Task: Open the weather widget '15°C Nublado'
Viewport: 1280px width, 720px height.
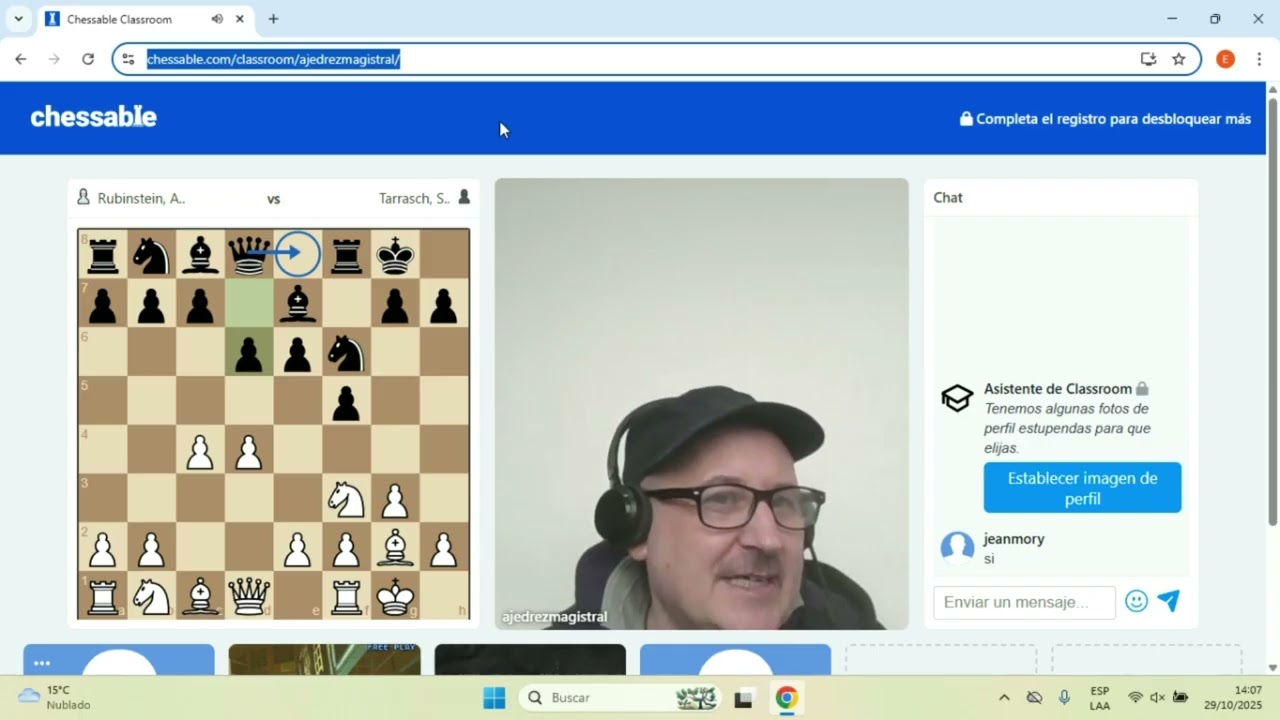Action: 55,697
